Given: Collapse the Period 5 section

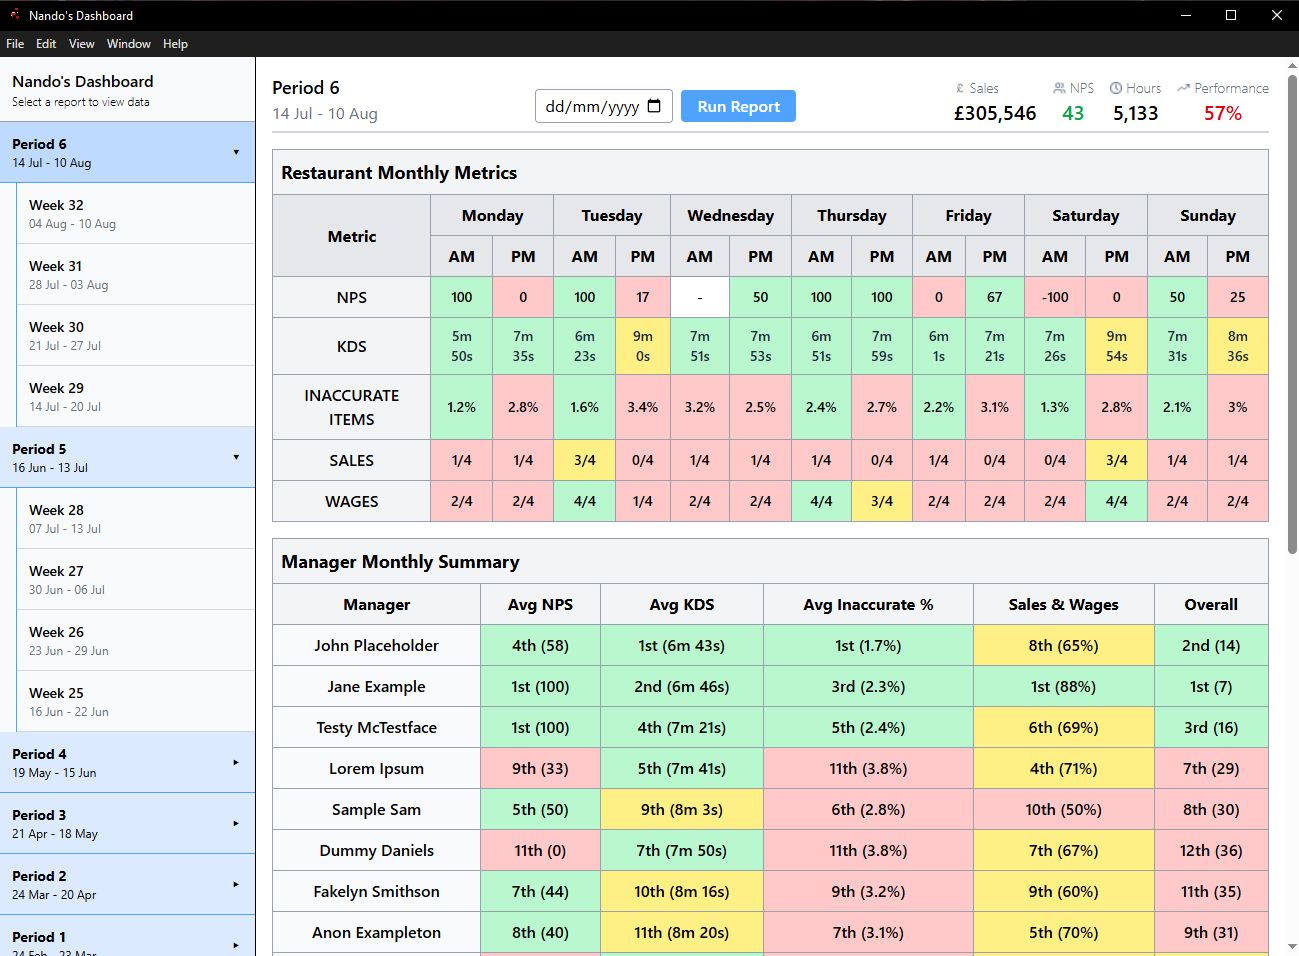Looking at the screenshot, I should coord(236,457).
